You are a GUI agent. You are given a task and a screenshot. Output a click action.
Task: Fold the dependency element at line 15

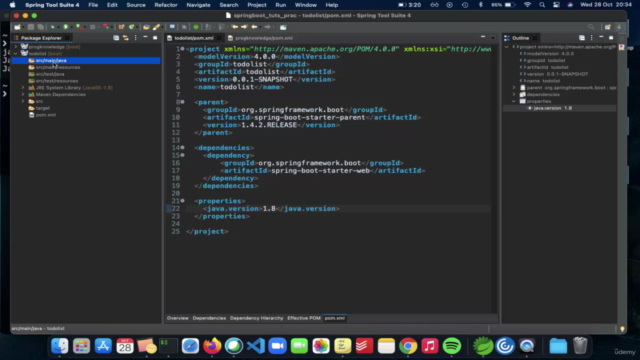(x=182, y=155)
